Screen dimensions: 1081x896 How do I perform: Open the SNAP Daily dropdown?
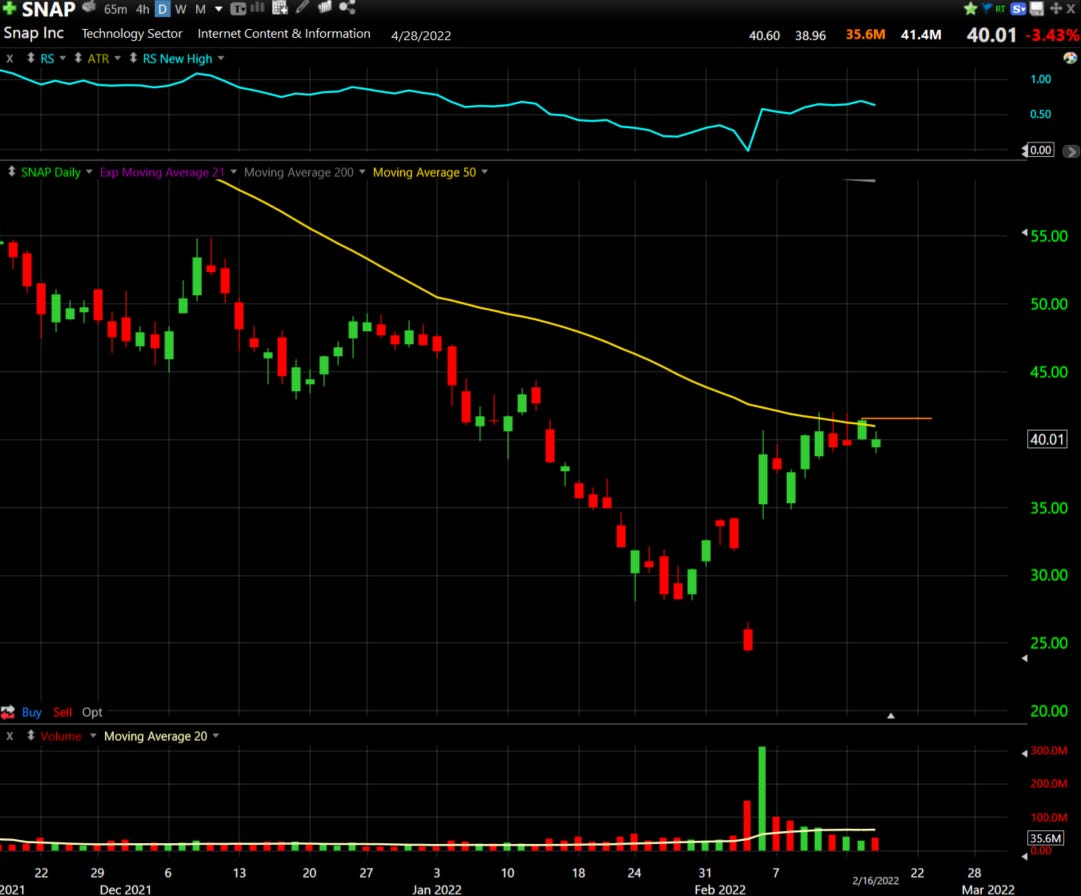pyautogui.click(x=89, y=172)
